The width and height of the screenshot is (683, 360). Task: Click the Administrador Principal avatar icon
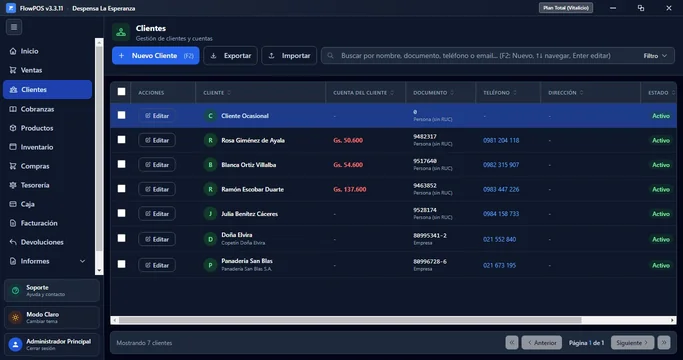pos(16,344)
